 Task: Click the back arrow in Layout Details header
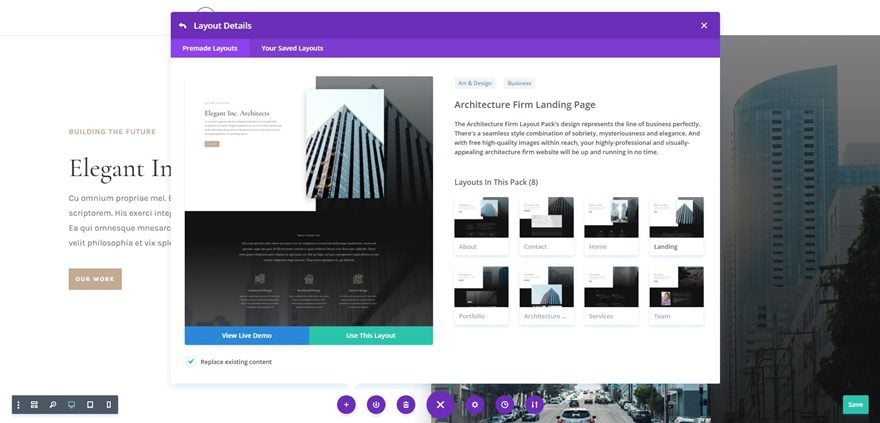tap(182, 26)
